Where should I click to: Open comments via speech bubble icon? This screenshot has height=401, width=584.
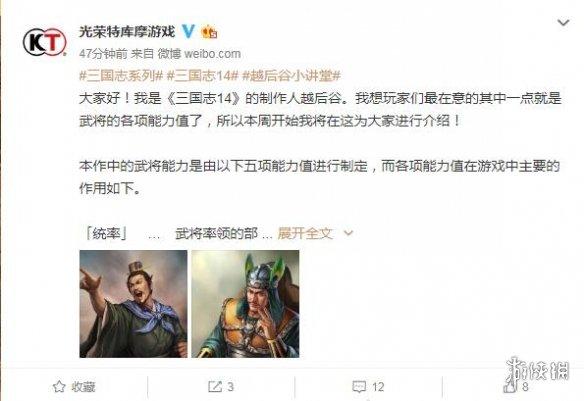coord(359,387)
